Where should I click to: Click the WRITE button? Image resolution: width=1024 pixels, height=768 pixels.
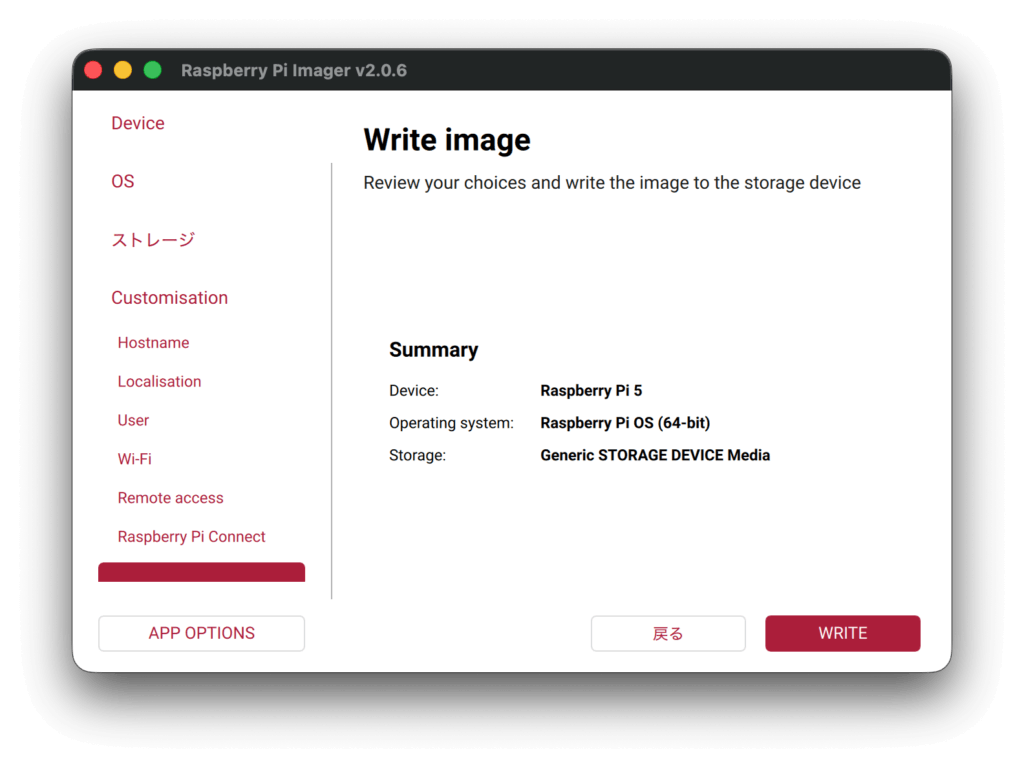coord(842,633)
